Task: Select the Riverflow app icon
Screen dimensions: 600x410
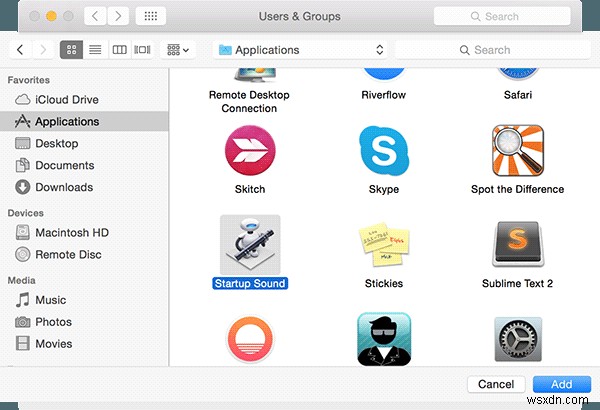Action: tap(384, 74)
